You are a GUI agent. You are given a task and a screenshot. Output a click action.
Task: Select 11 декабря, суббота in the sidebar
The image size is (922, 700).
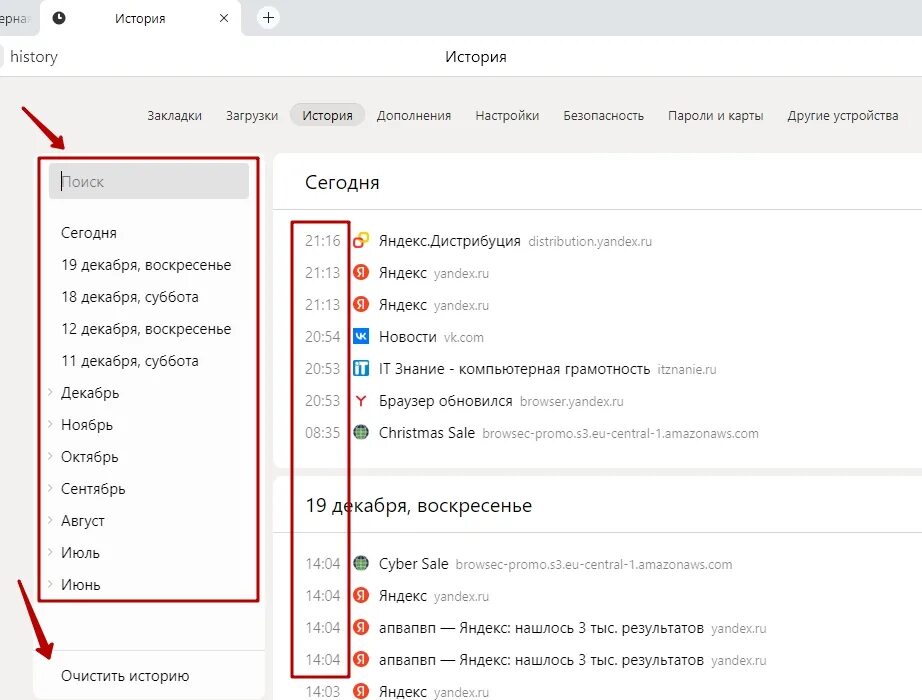(x=130, y=361)
